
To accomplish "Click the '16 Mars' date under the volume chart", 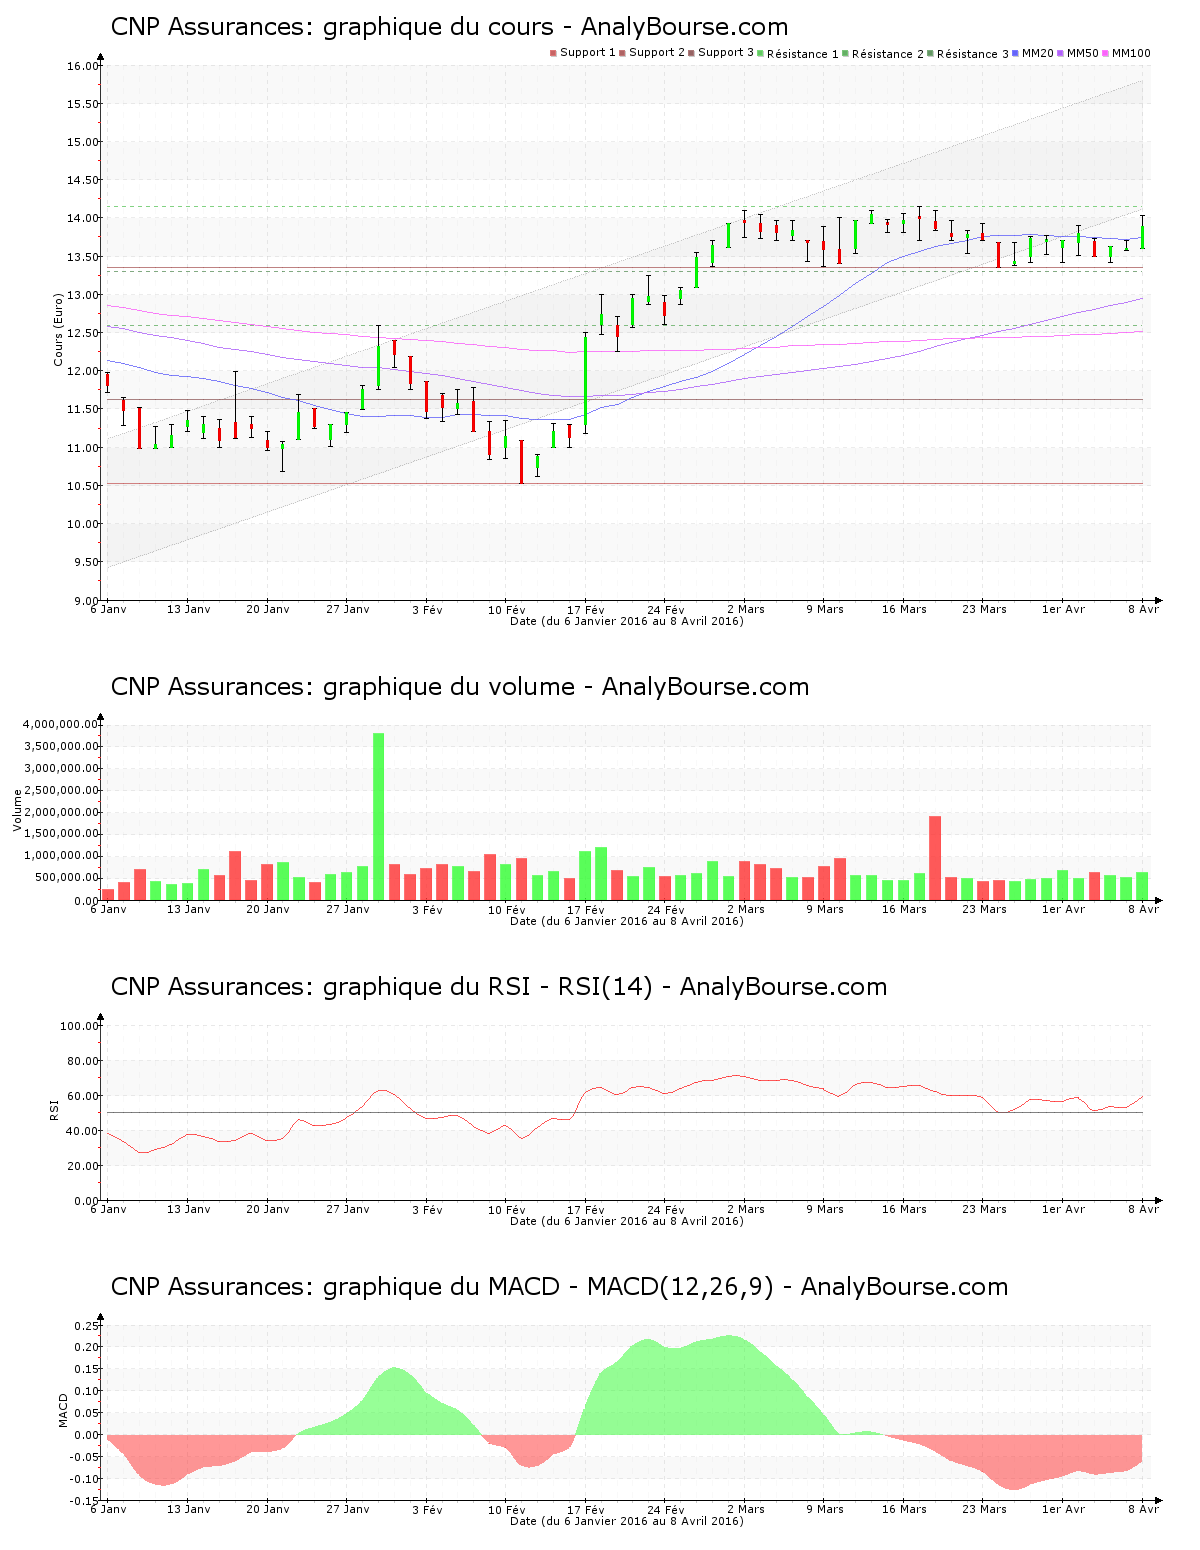I will pos(904,909).
